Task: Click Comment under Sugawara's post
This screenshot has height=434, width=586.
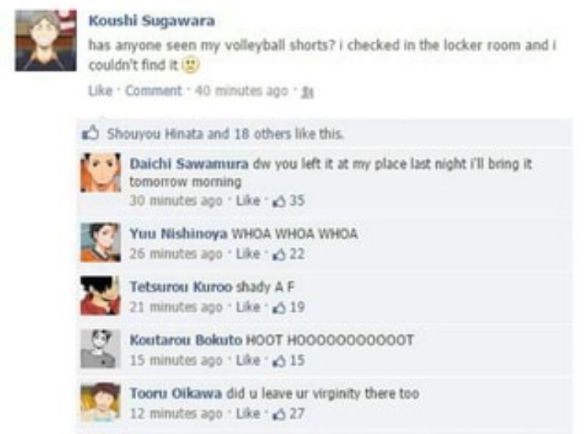Action: (x=153, y=91)
